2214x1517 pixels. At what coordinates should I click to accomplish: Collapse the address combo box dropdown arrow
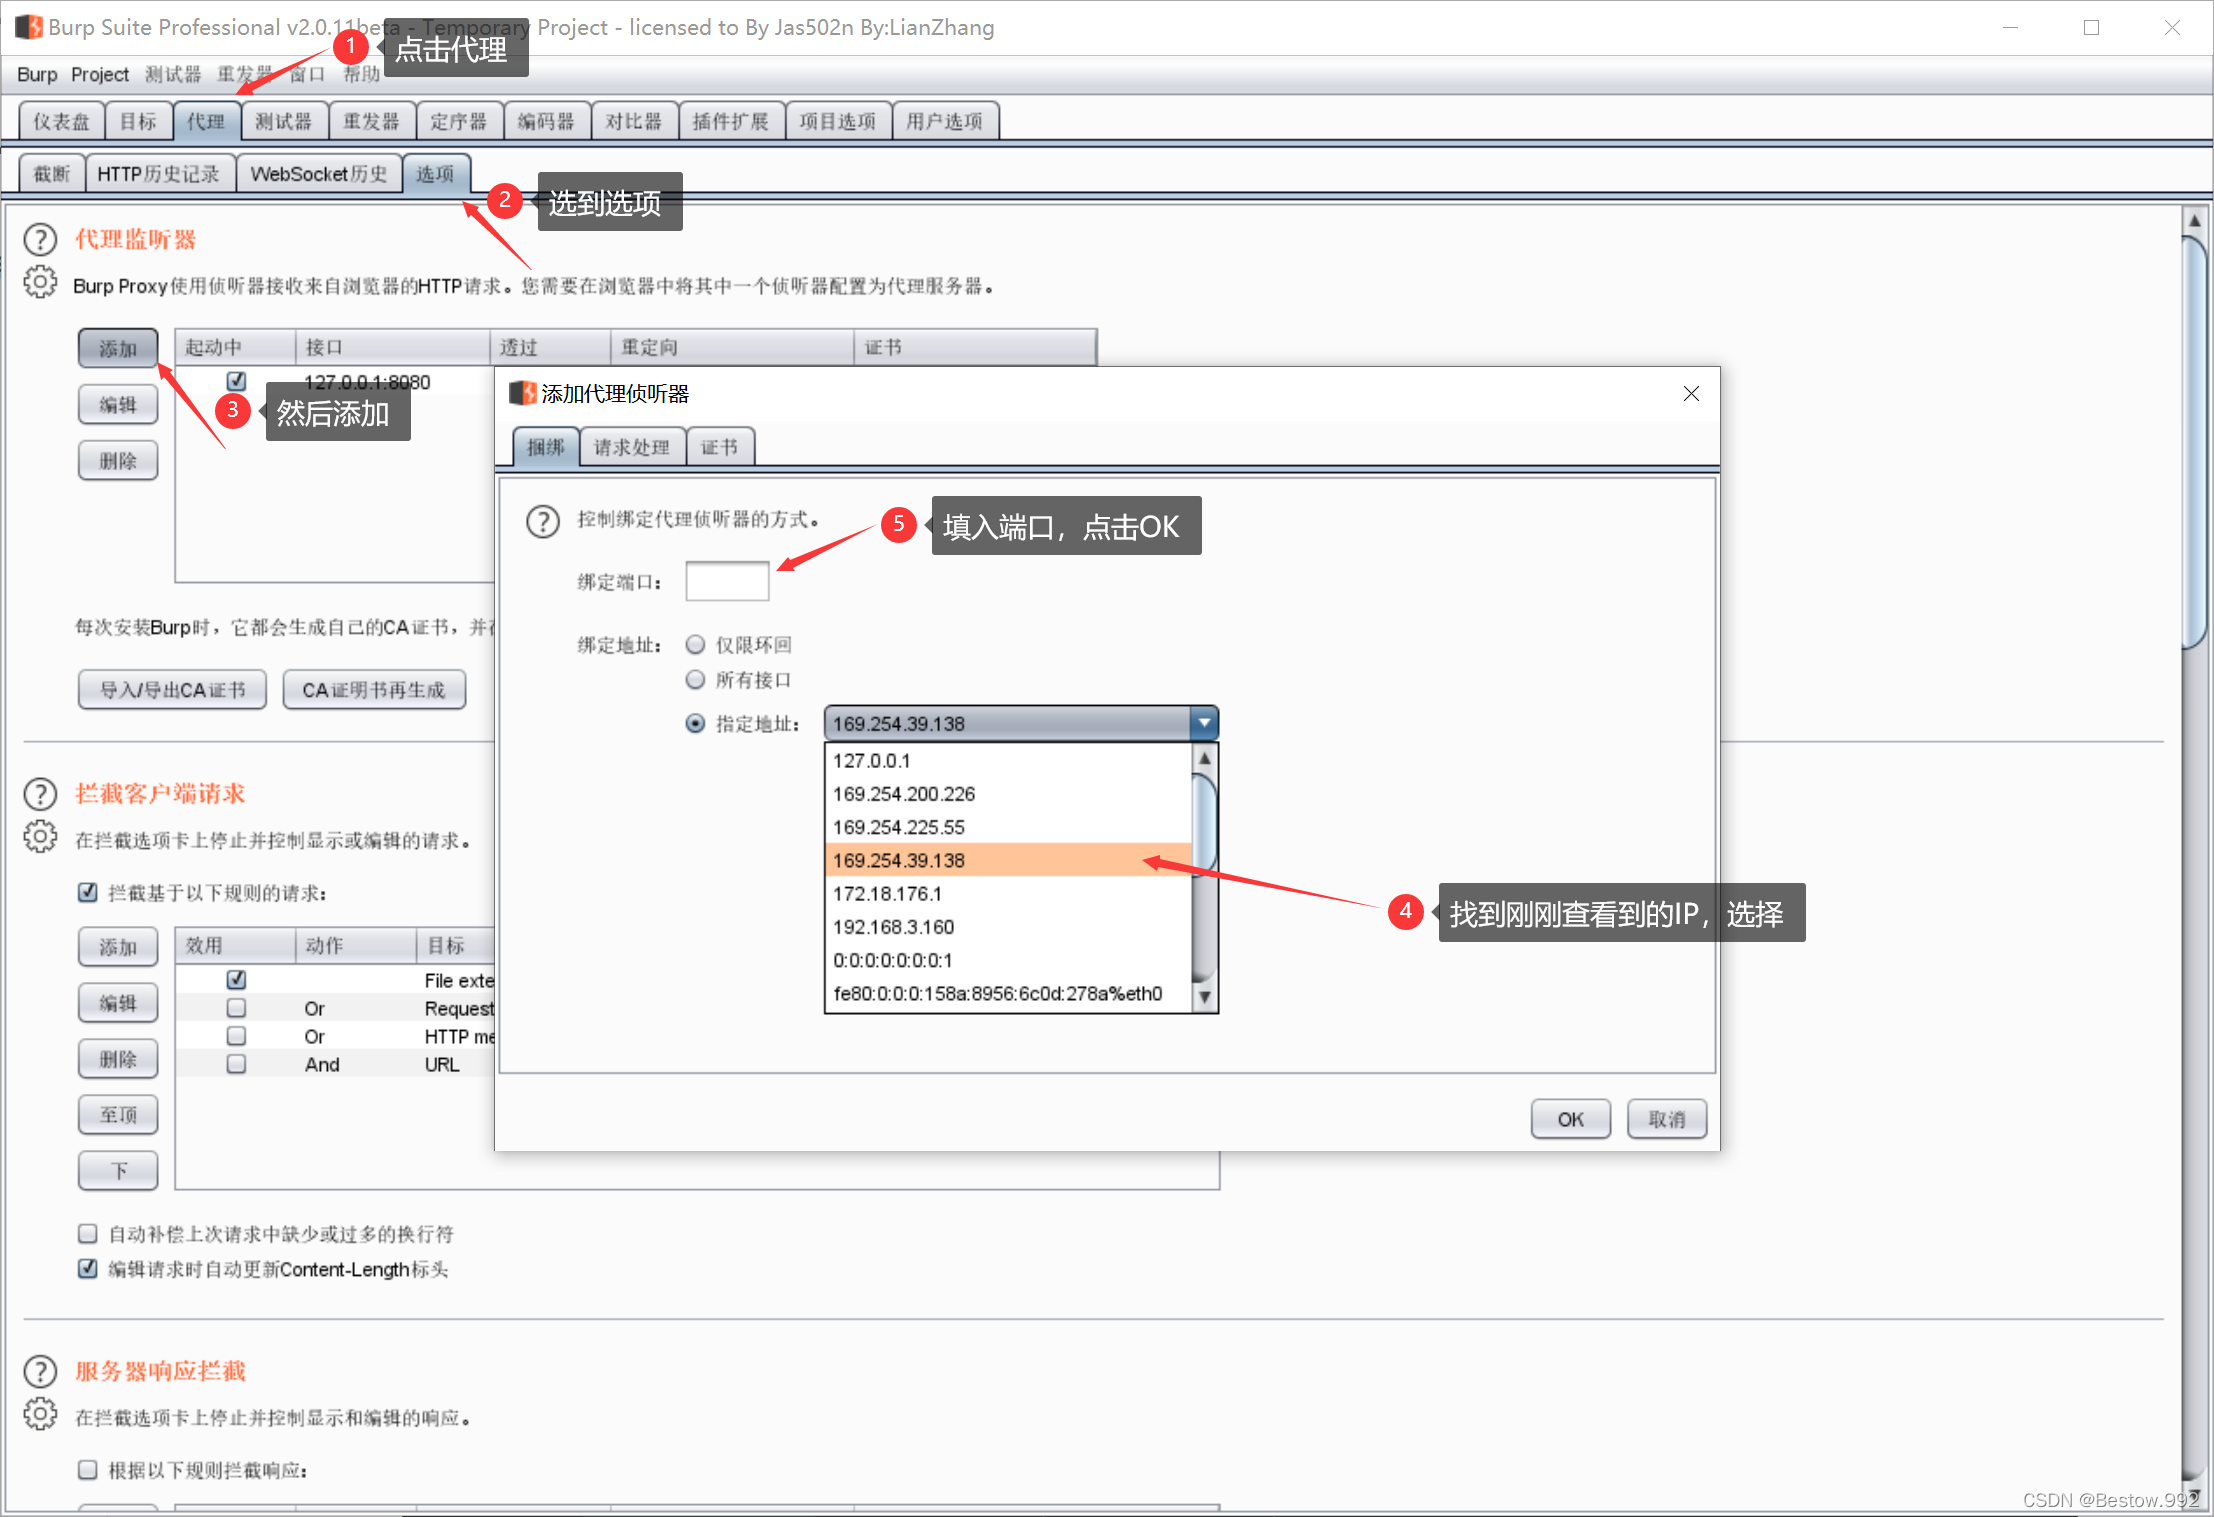(x=1204, y=723)
